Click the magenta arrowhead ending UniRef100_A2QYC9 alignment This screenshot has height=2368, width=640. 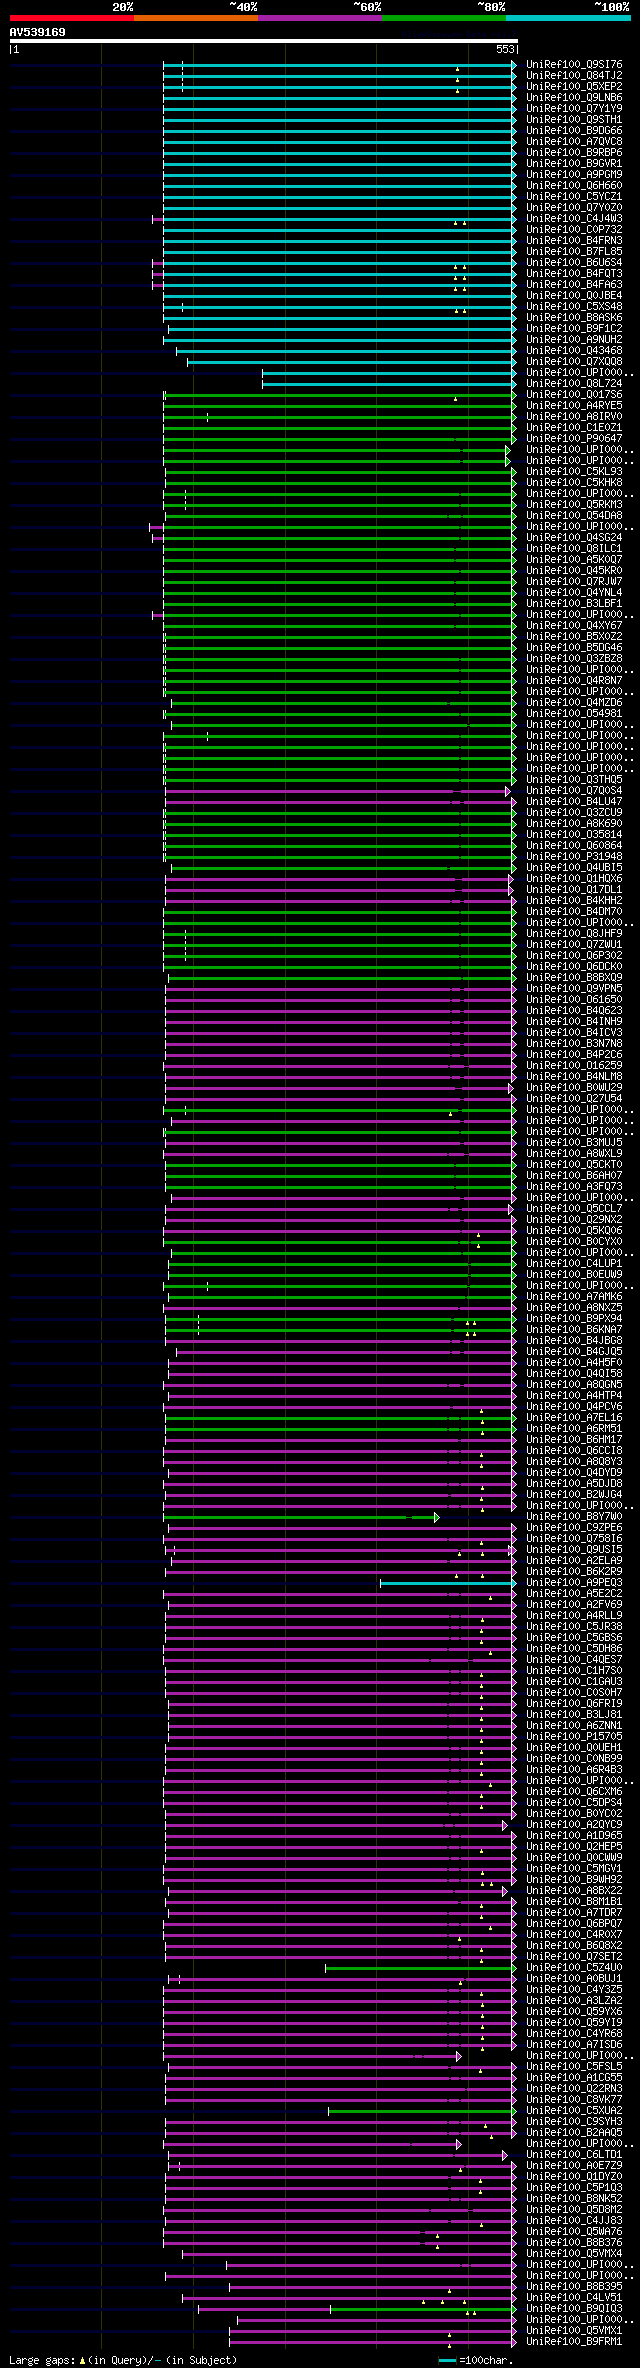coord(505,1825)
